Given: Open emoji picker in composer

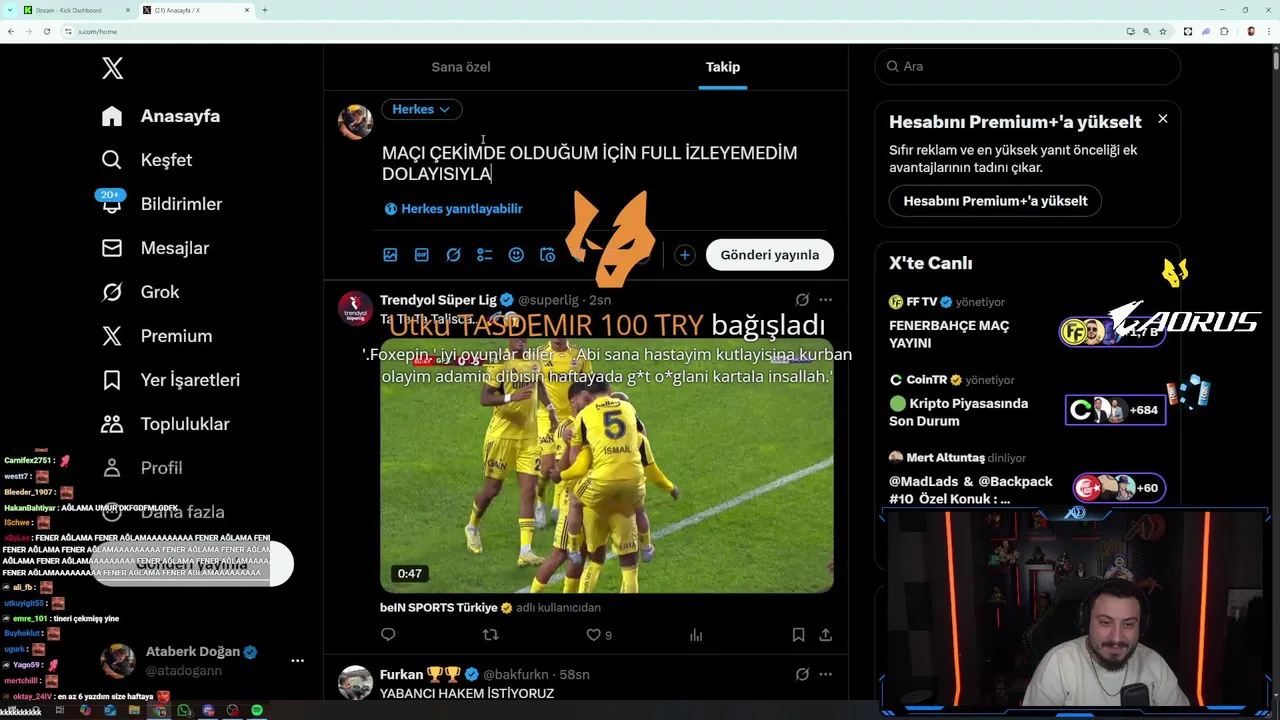Looking at the screenshot, I should pos(516,255).
